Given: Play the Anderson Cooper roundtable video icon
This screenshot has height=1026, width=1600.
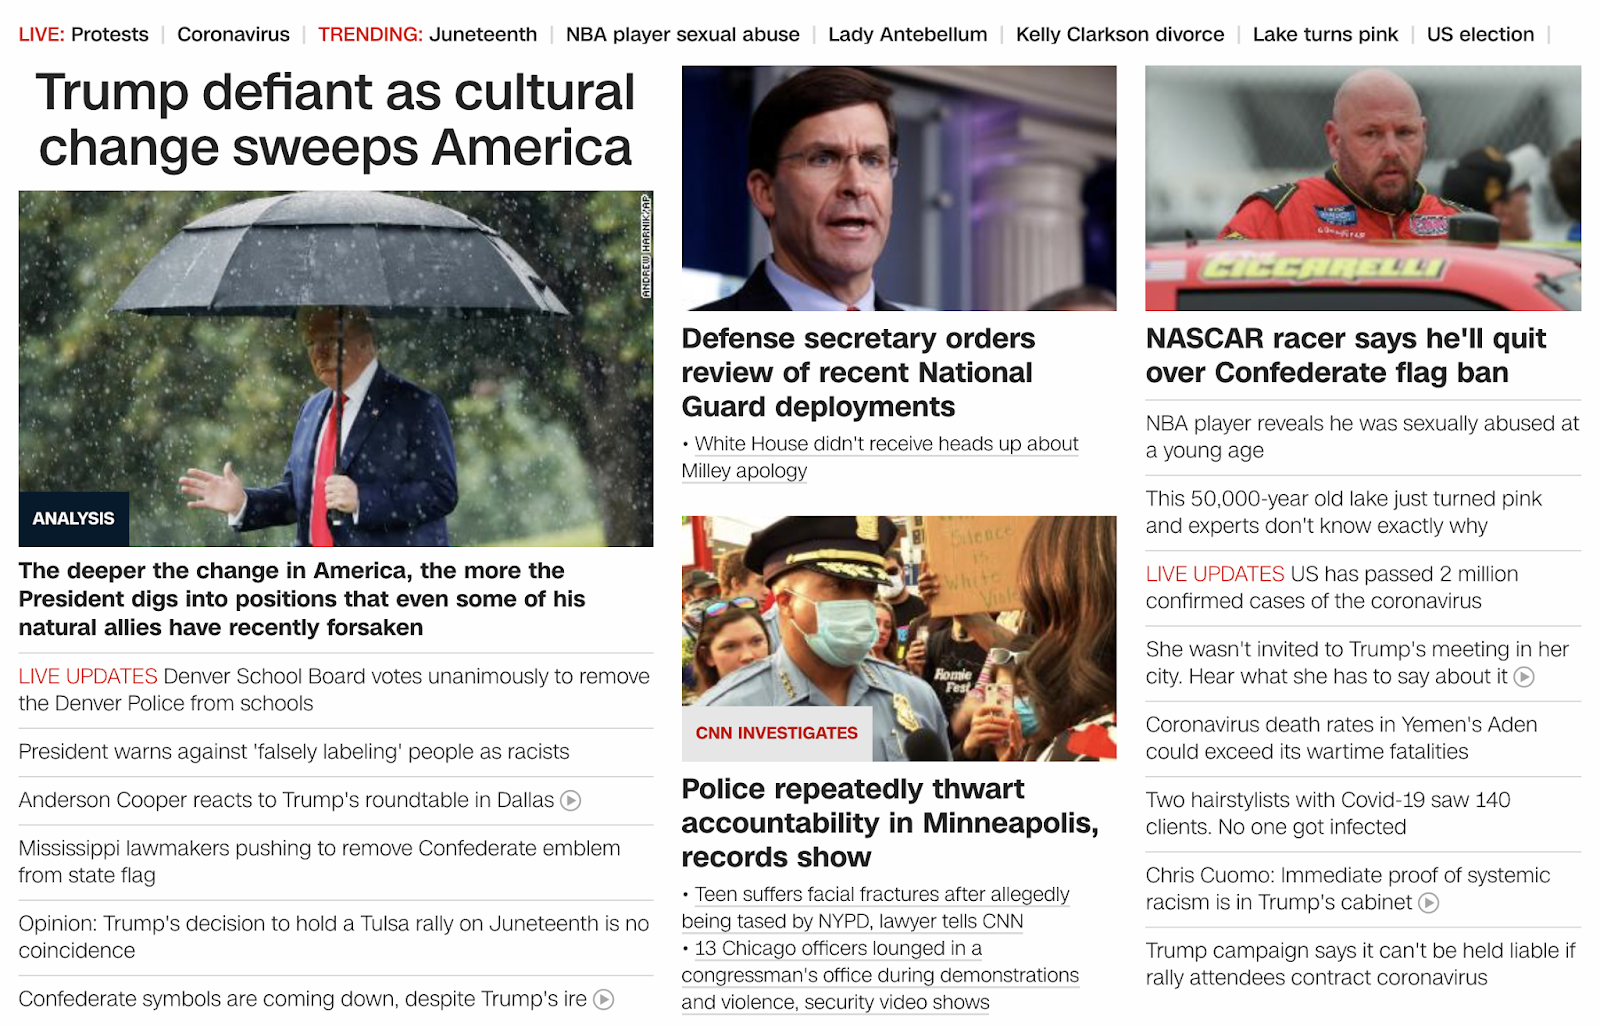Looking at the screenshot, I should tap(571, 800).
